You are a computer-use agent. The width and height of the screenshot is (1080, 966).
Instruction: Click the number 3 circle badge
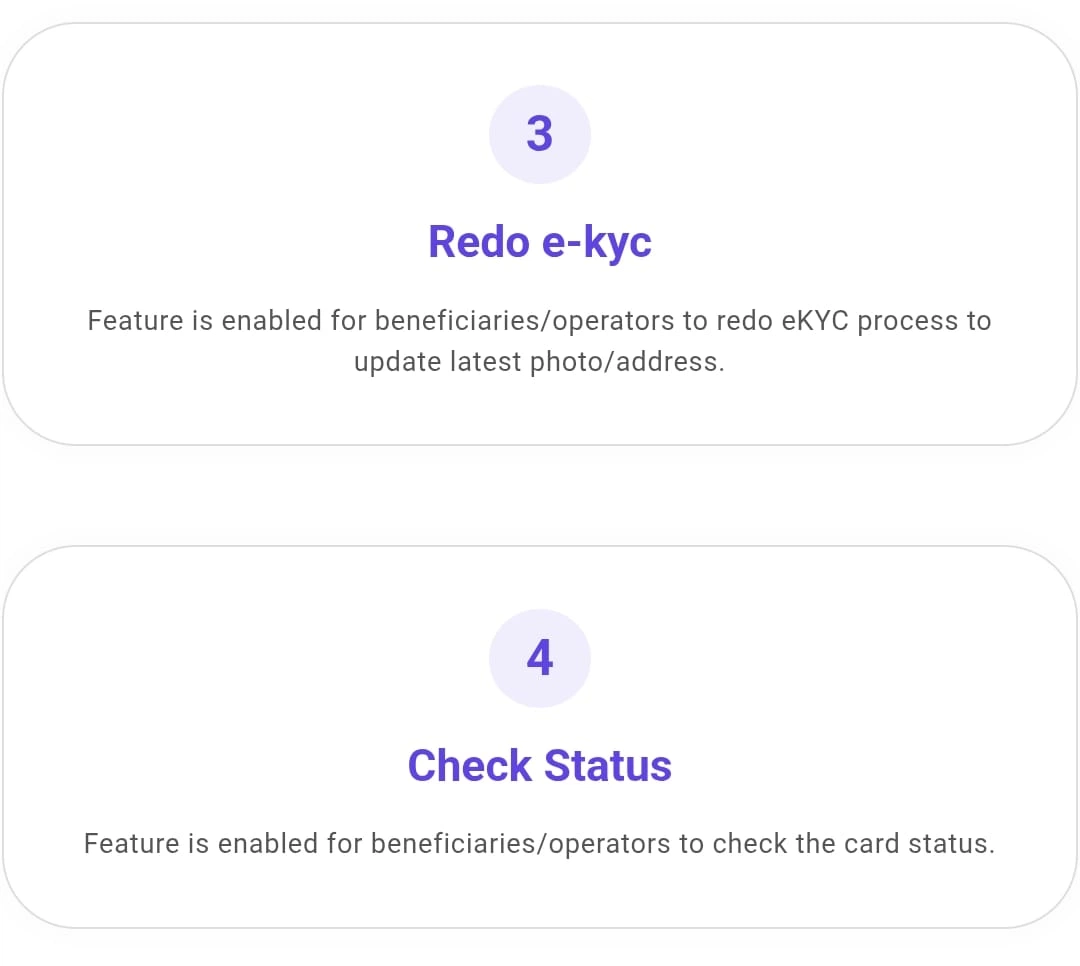(x=539, y=134)
